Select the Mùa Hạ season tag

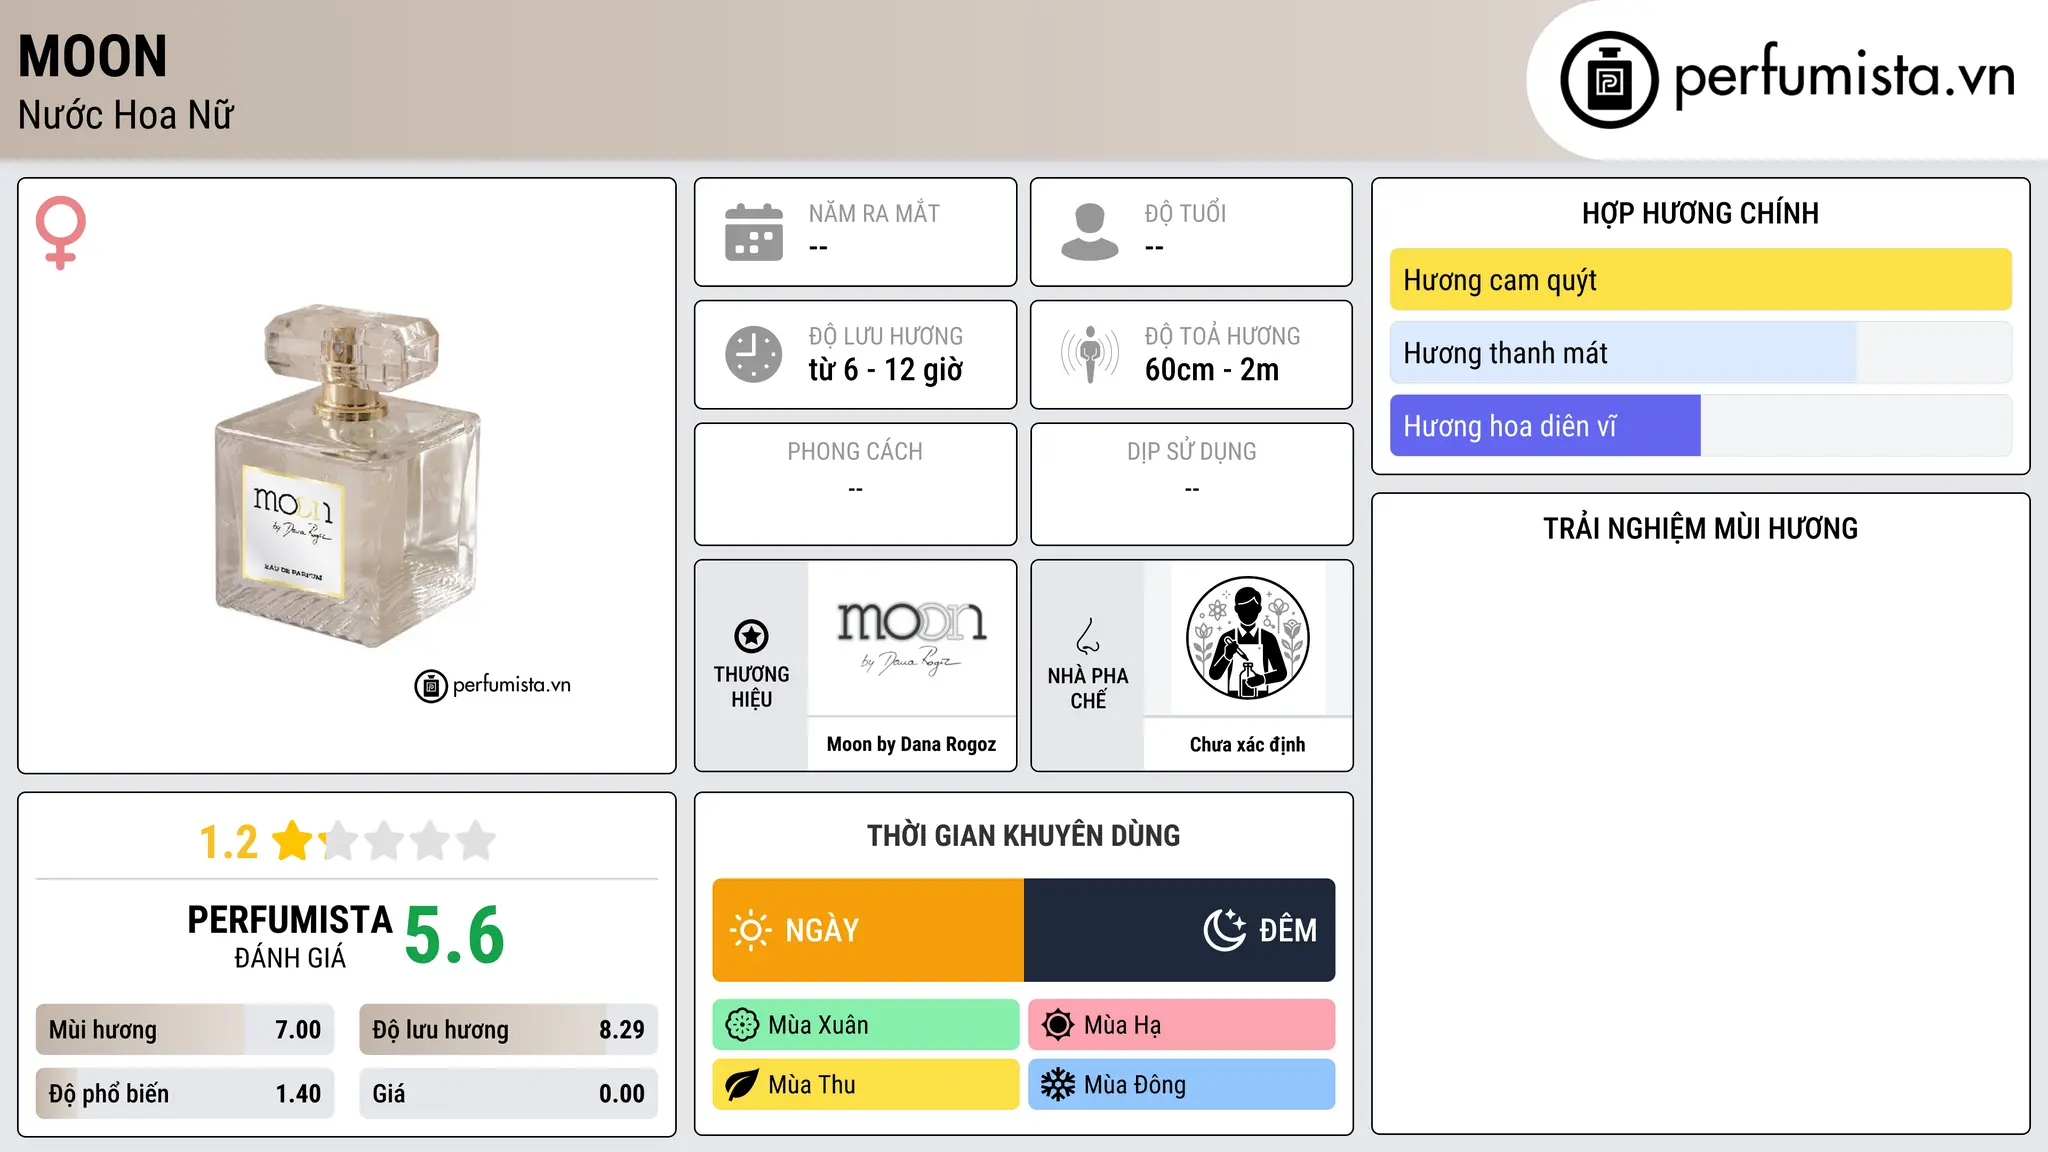[1182, 1025]
